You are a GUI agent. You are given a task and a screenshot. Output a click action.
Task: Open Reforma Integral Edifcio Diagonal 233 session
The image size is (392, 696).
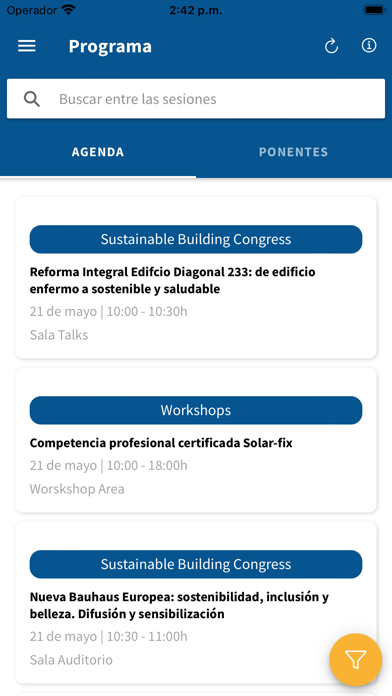[x=196, y=278]
